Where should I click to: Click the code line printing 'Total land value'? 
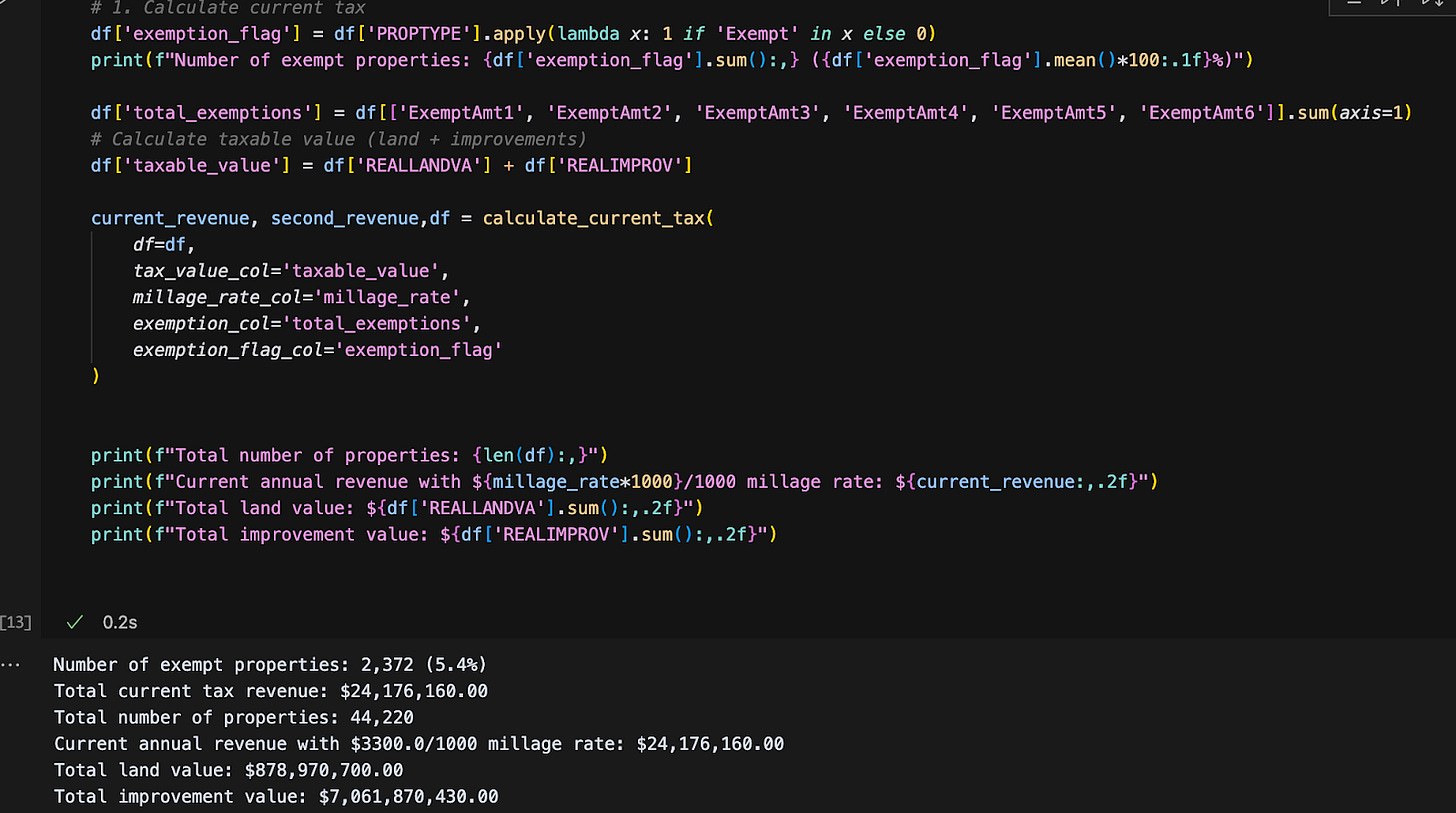point(397,508)
